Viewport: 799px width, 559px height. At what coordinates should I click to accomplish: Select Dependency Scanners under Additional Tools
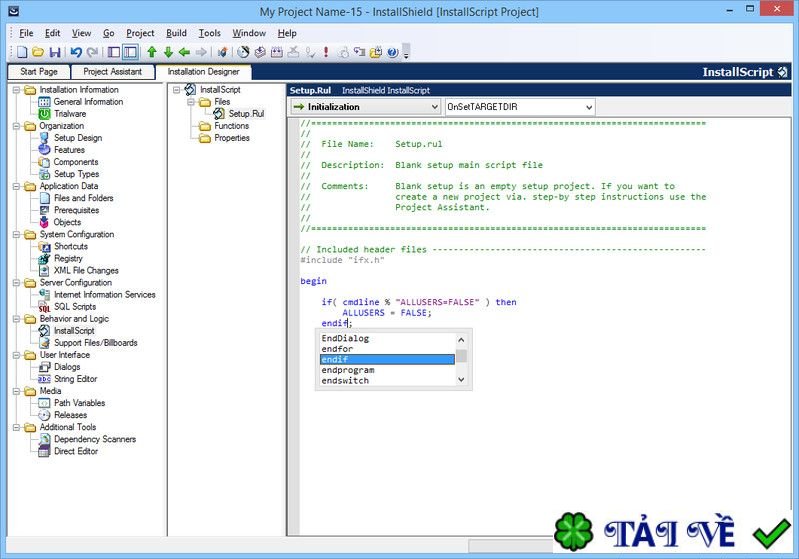(x=94, y=439)
